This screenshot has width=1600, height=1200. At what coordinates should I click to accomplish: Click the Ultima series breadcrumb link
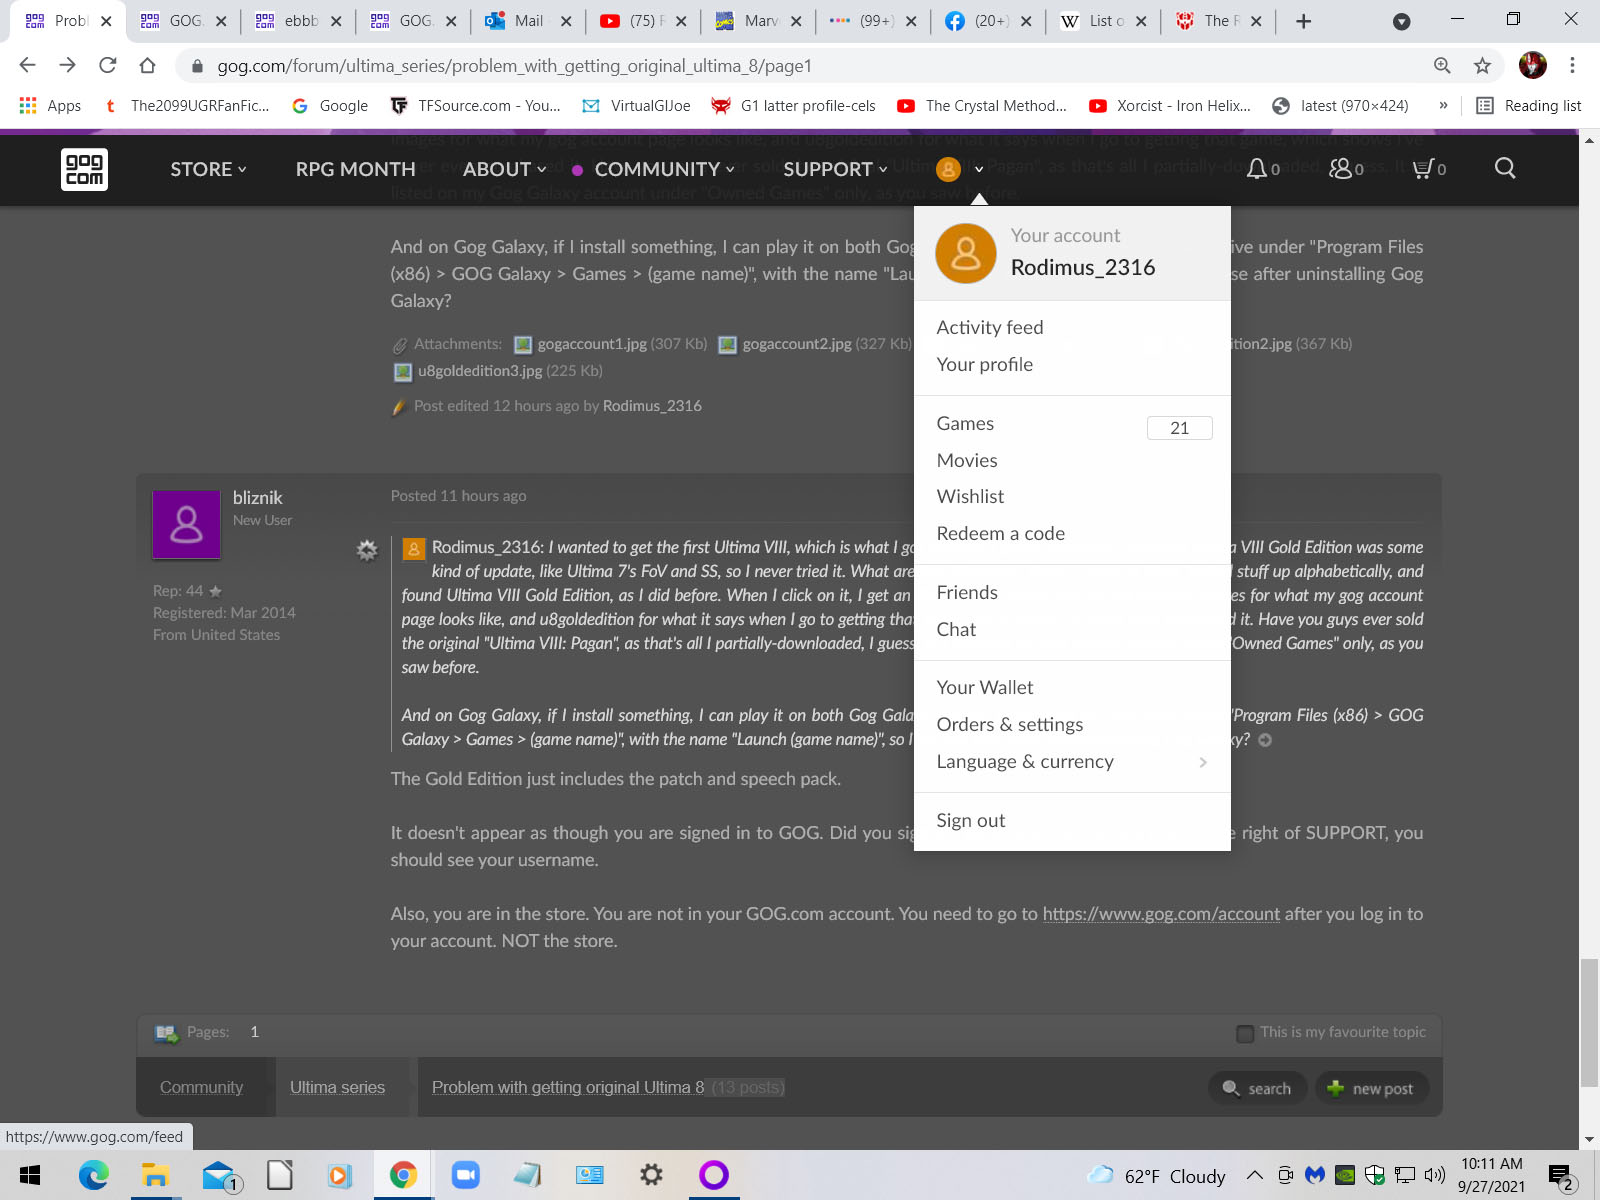(x=337, y=1088)
